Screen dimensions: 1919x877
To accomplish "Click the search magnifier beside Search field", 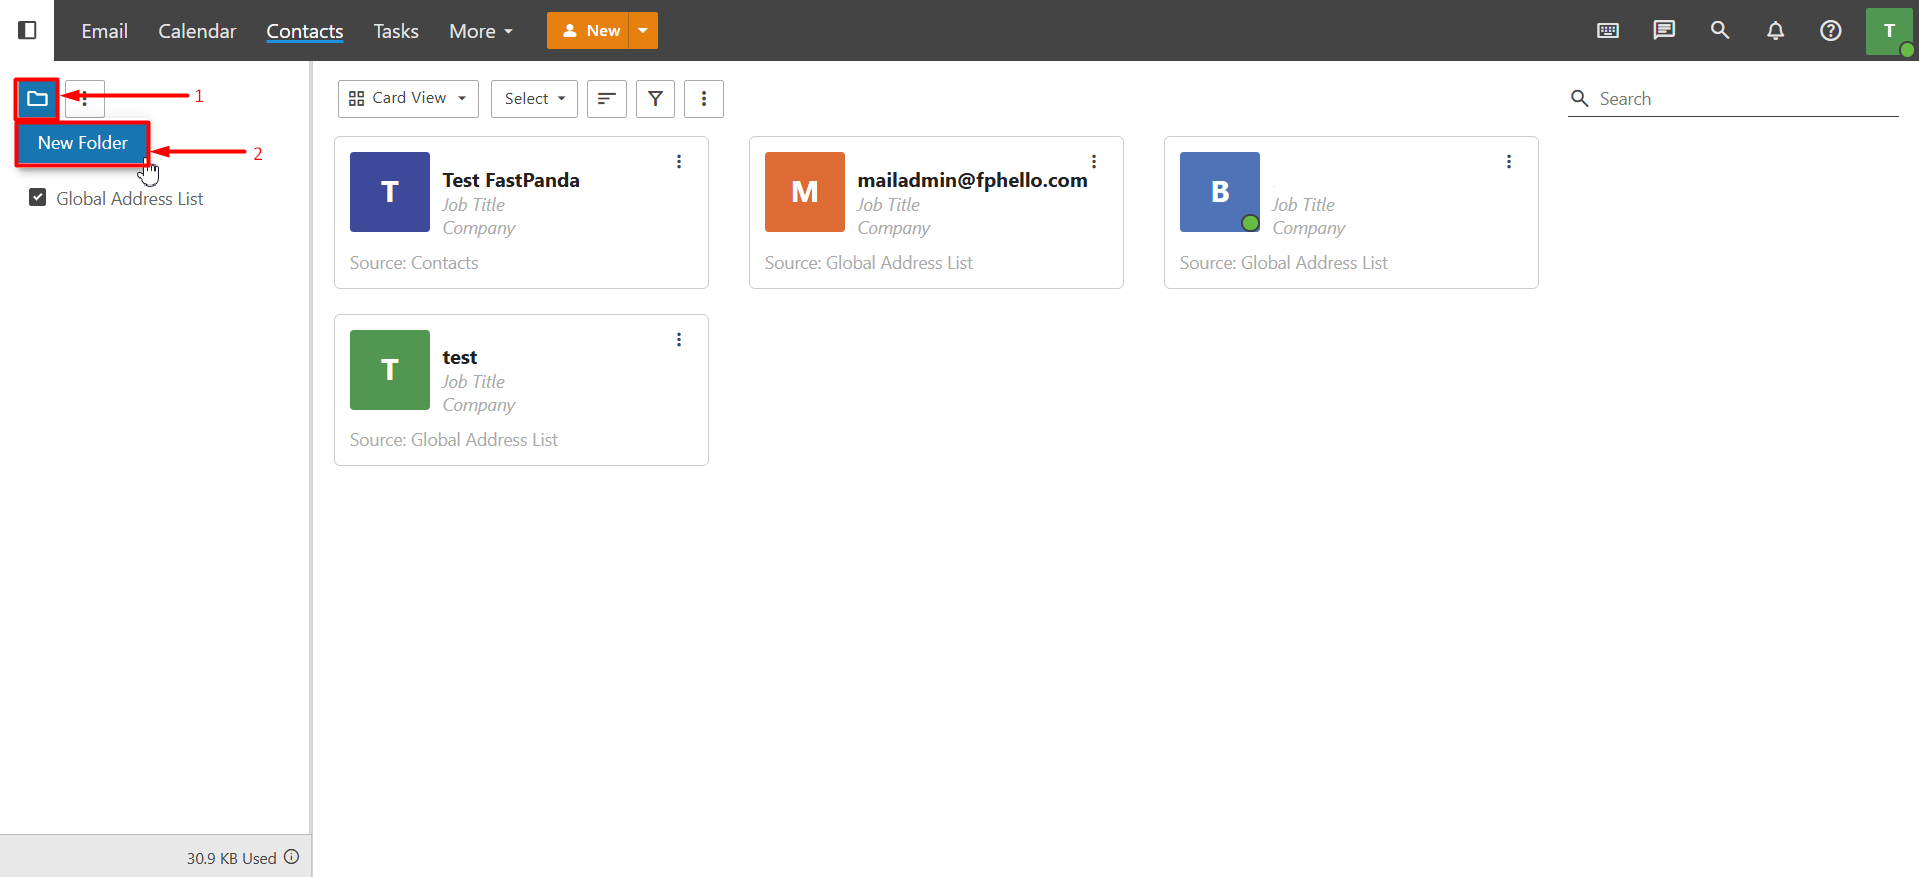I will (x=1580, y=98).
